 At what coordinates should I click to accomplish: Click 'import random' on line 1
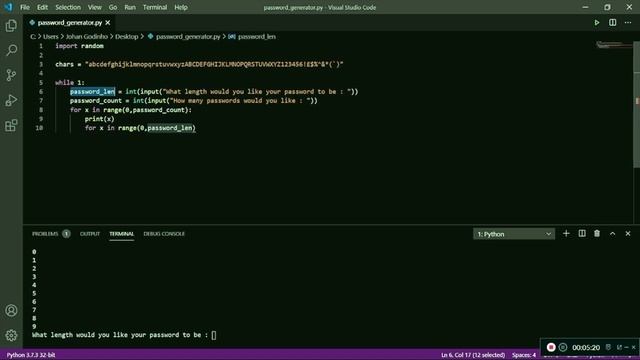coord(79,46)
